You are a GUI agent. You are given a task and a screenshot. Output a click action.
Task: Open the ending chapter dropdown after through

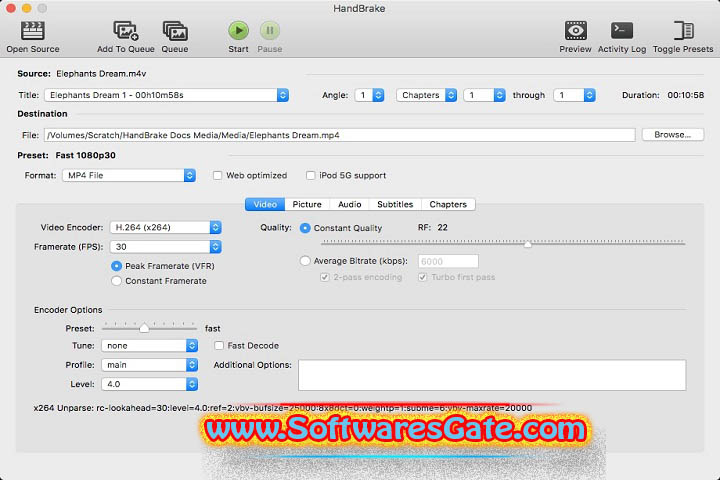(x=574, y=95)
